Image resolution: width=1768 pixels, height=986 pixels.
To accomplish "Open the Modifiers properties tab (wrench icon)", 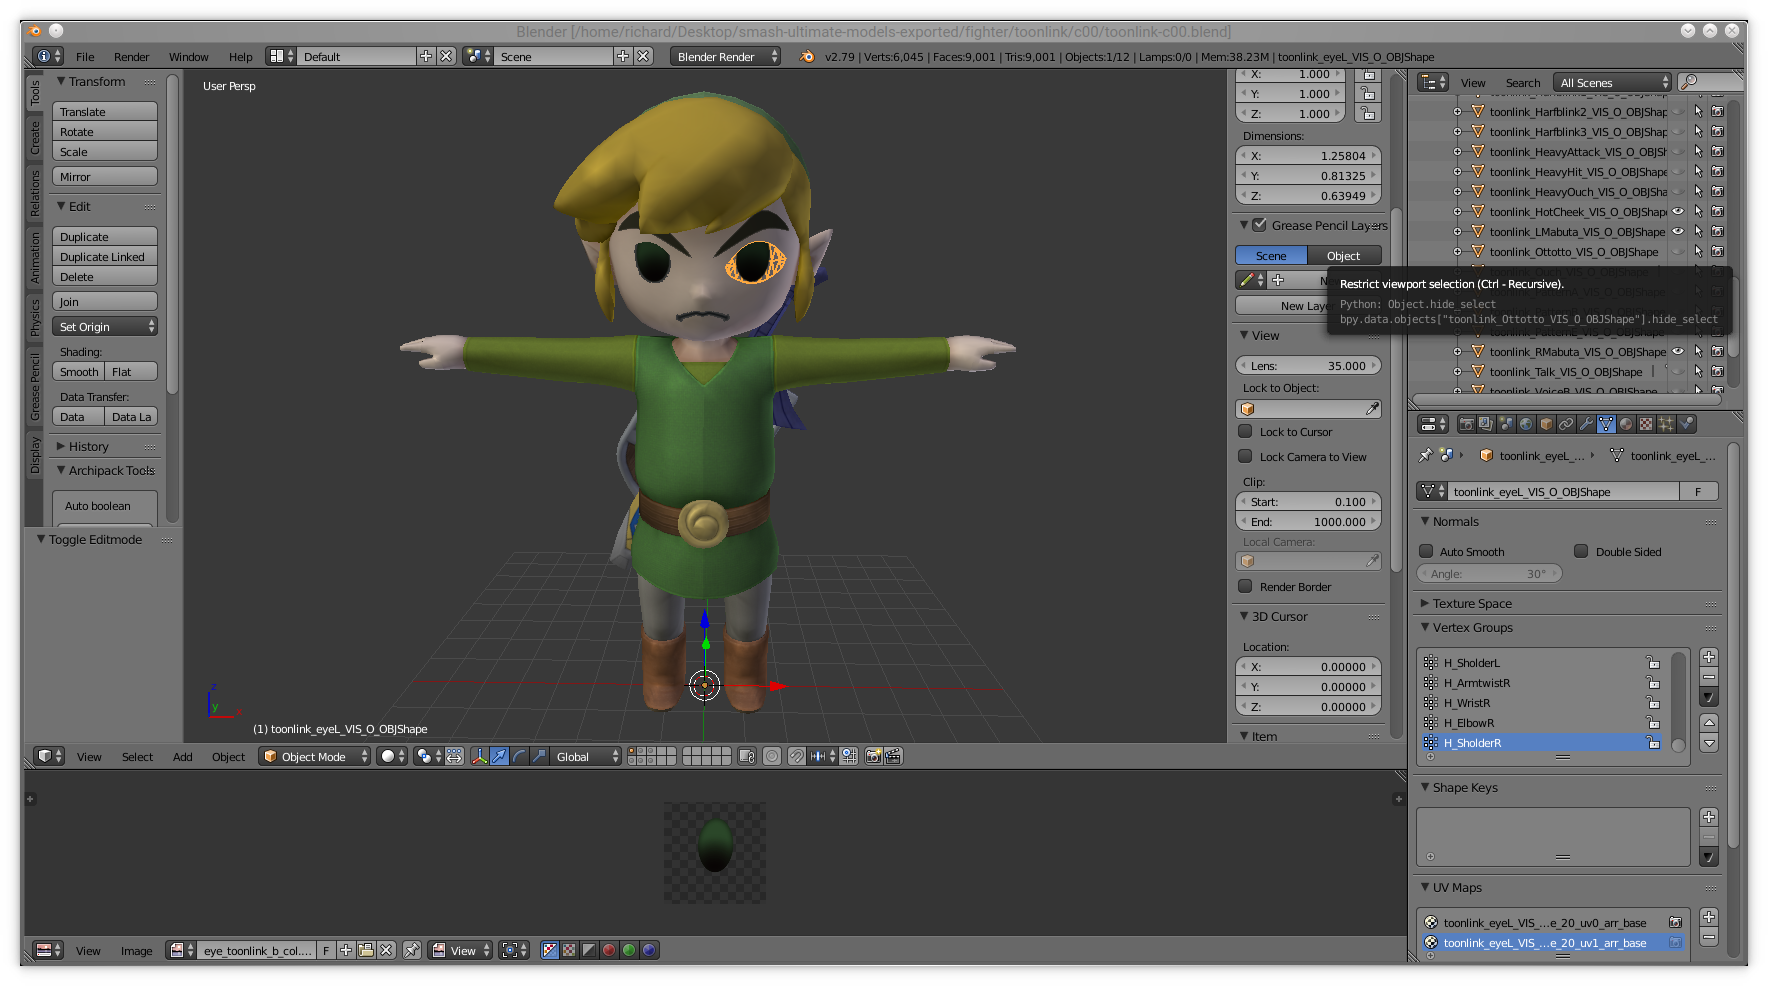I will click(1586, 424).
